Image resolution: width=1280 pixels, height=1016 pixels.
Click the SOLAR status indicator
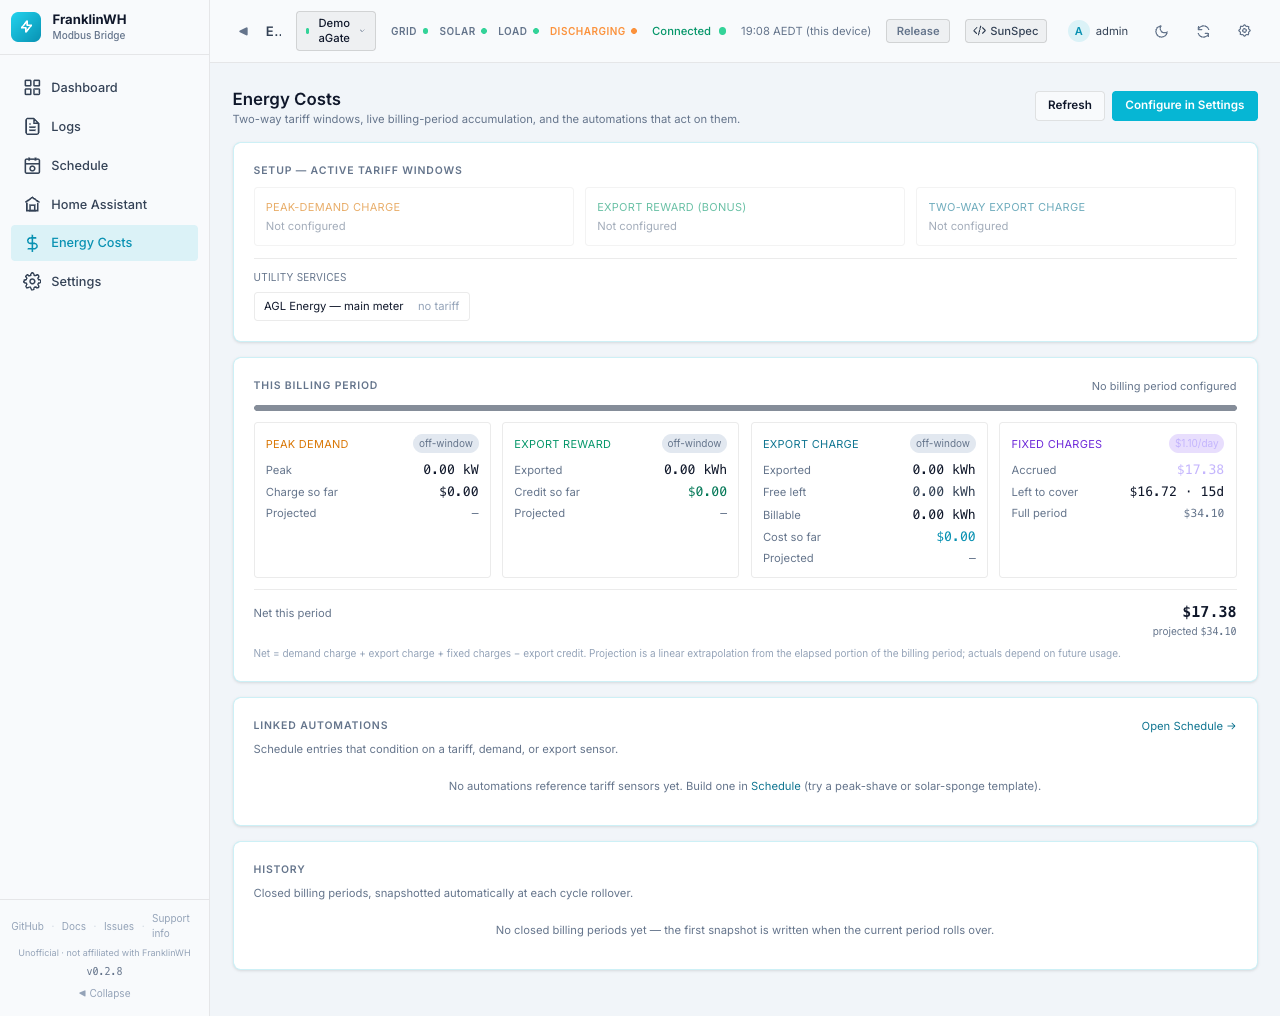coord(463,32)
